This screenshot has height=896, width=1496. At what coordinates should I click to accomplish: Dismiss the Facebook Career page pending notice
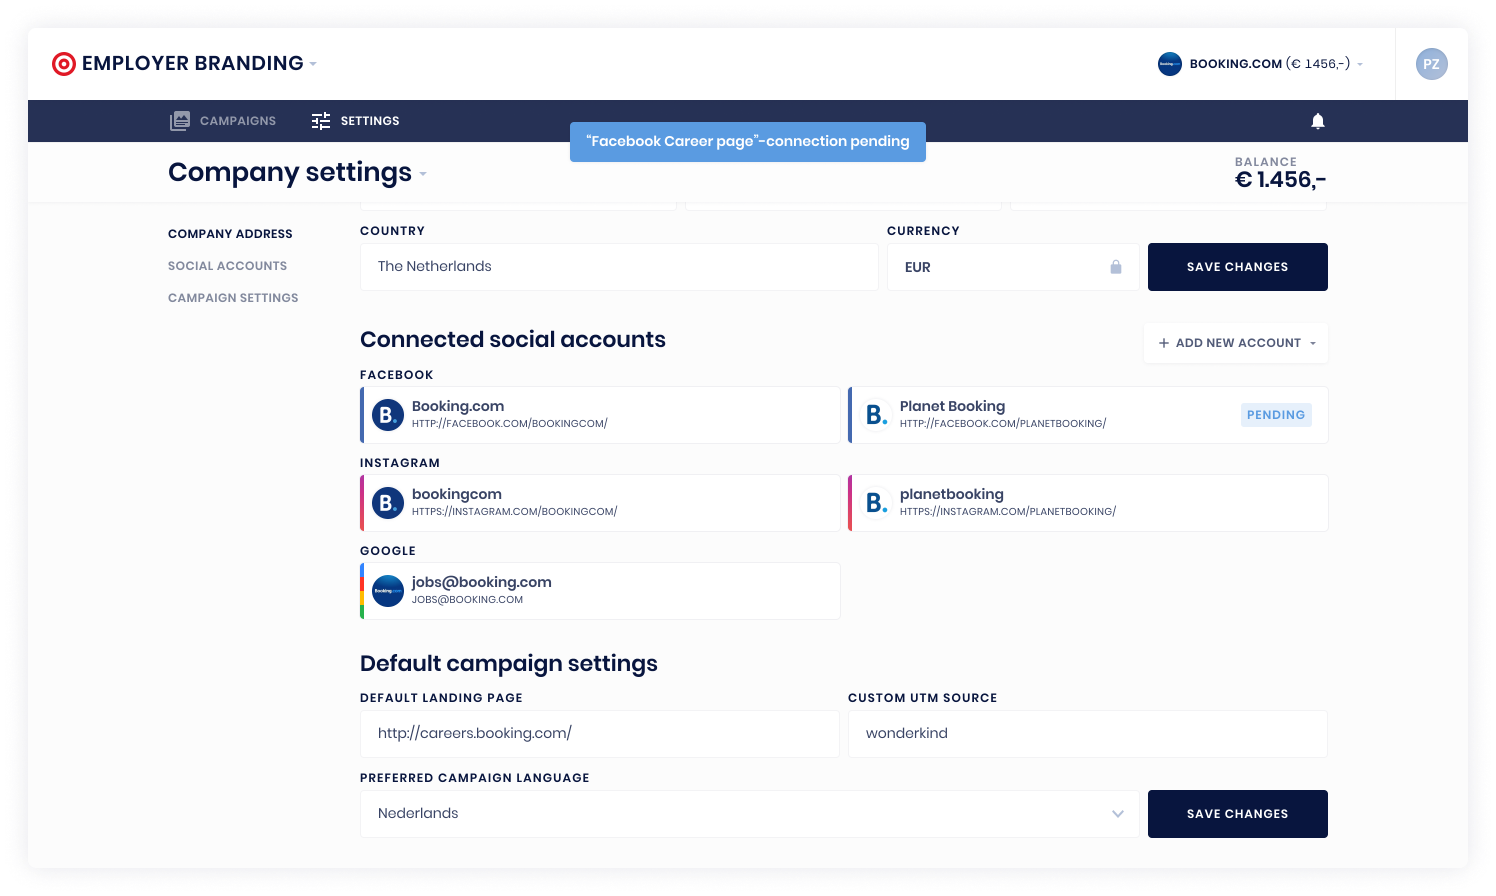click(x=748, y=142)
